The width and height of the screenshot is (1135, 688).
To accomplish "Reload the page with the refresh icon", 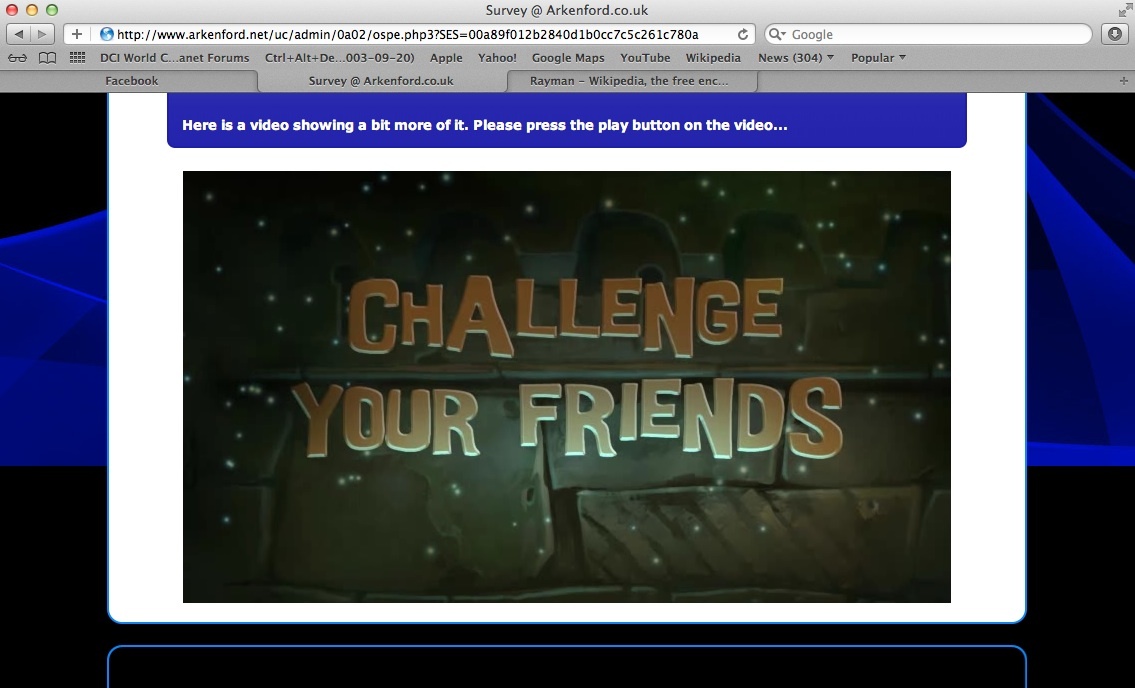I will click(x=743, y=34).
